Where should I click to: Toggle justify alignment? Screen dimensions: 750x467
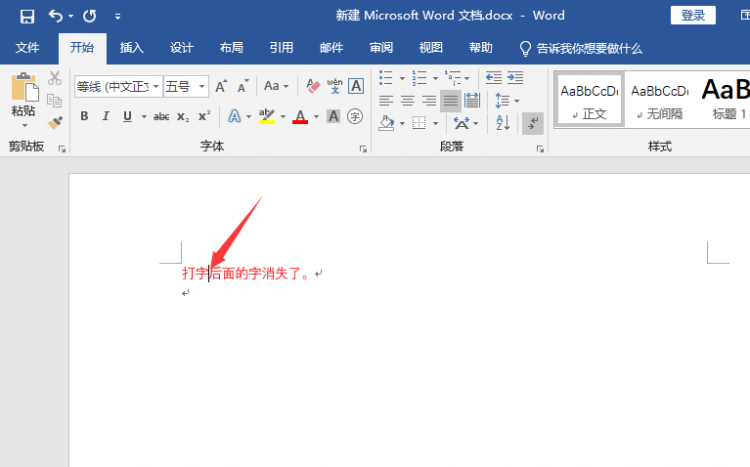point(451,100)
